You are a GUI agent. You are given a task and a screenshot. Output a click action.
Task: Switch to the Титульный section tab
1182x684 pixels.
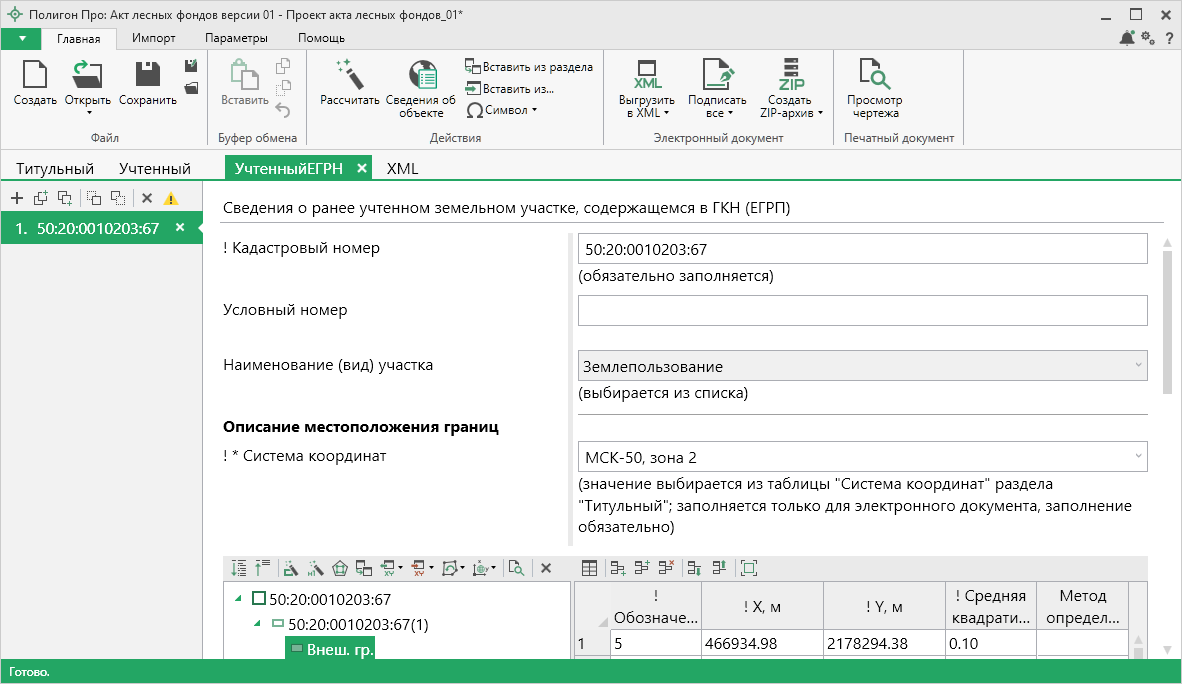[x=55, y=168]
